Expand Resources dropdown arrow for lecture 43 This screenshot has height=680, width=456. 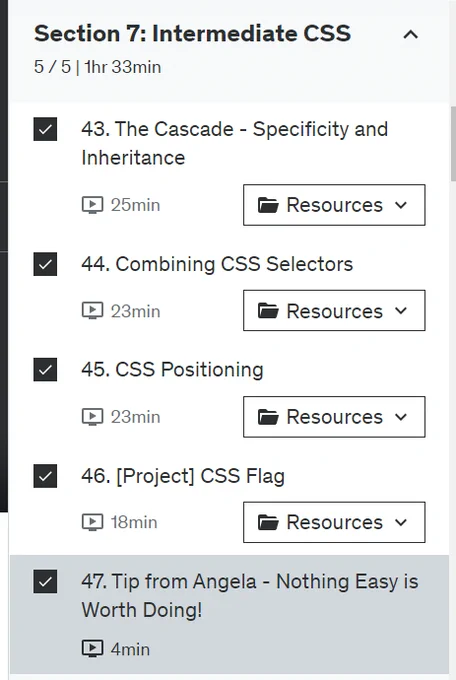401,205
